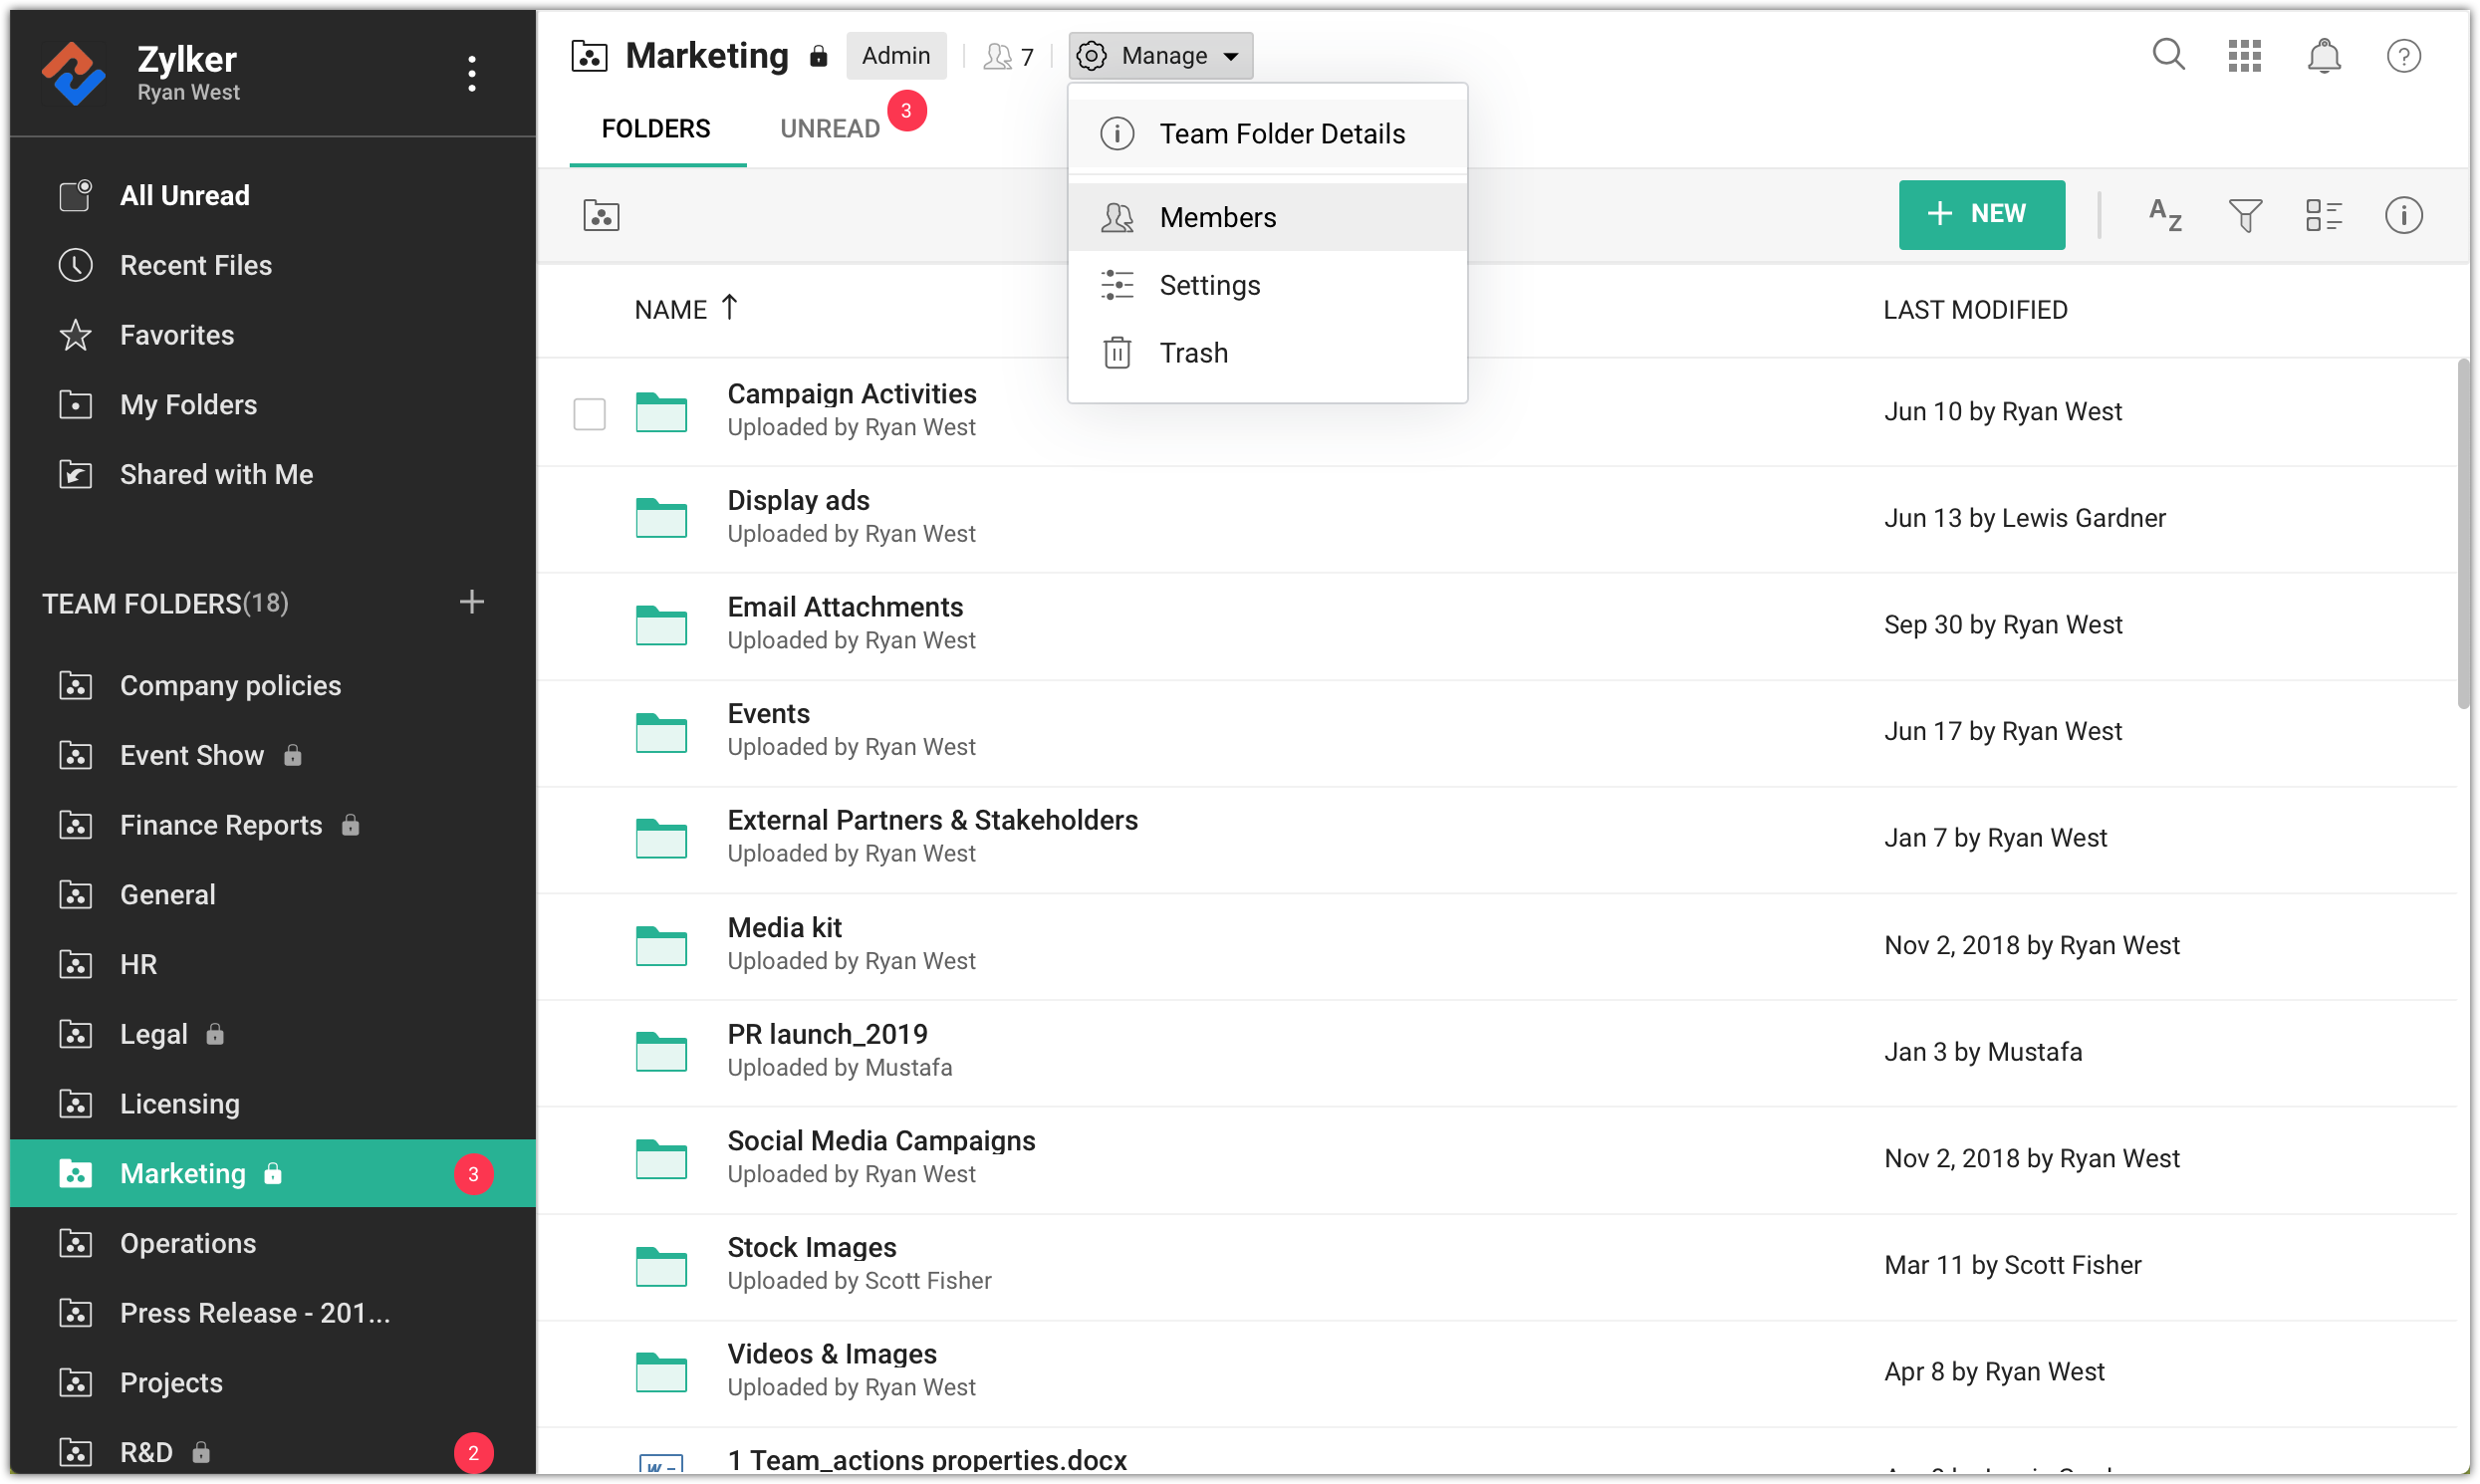
Task: Click the green NEW button
Action: tap(1981, 214)
